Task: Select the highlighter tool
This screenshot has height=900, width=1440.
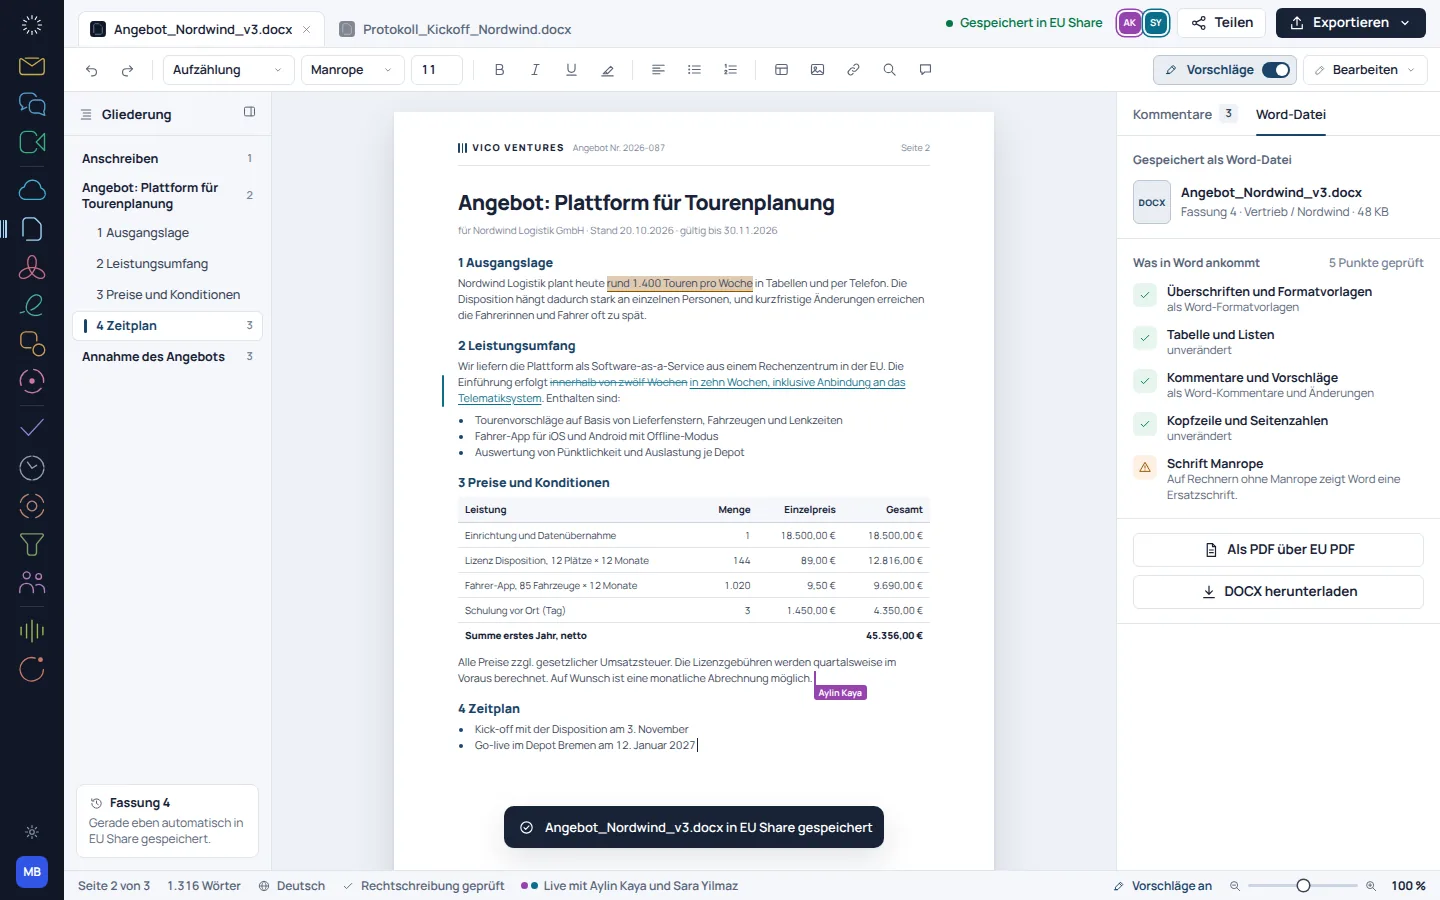Action: pyautogui.click(x=607, y=70)
